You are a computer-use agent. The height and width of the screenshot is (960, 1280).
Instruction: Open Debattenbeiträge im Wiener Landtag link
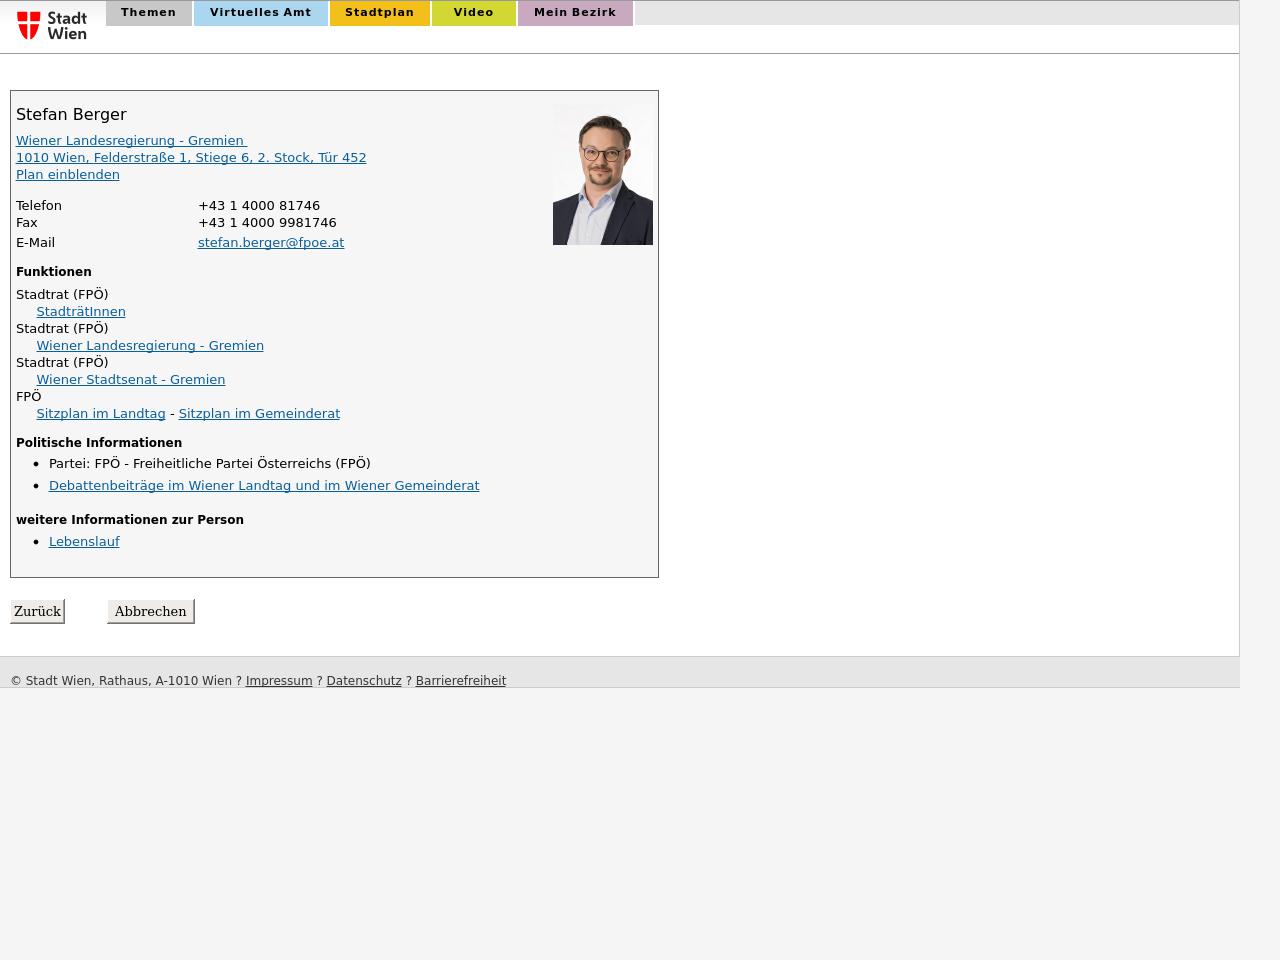264,486
